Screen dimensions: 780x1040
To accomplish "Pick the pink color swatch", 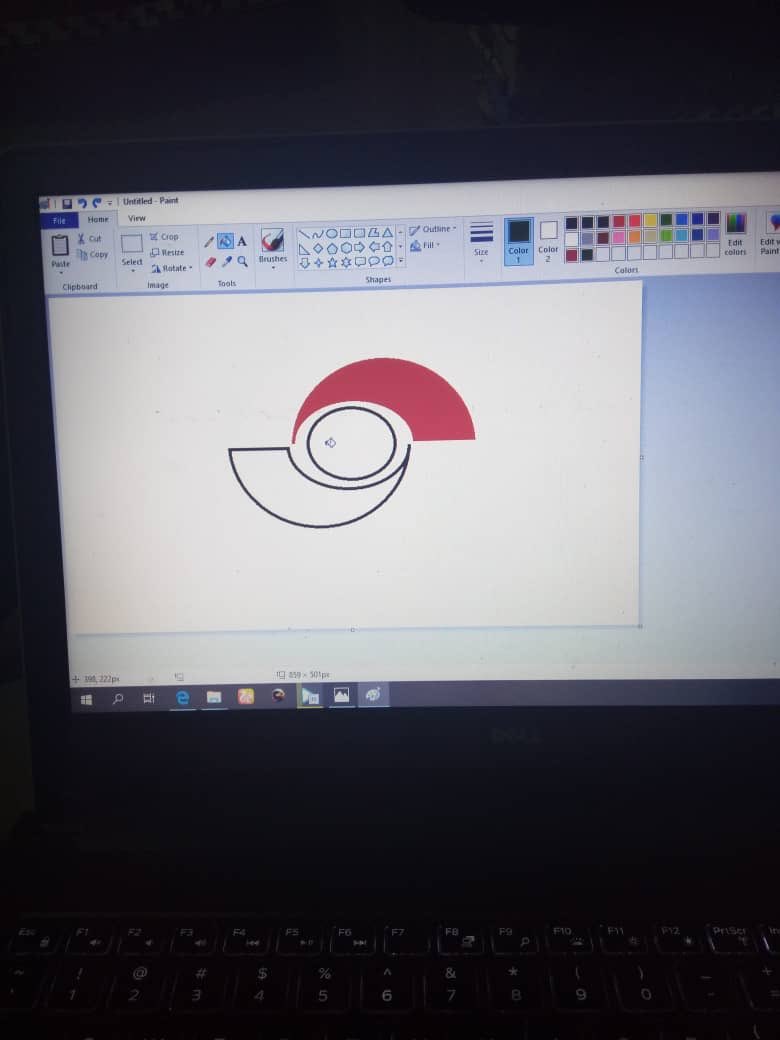I will (x=619, y=237).
